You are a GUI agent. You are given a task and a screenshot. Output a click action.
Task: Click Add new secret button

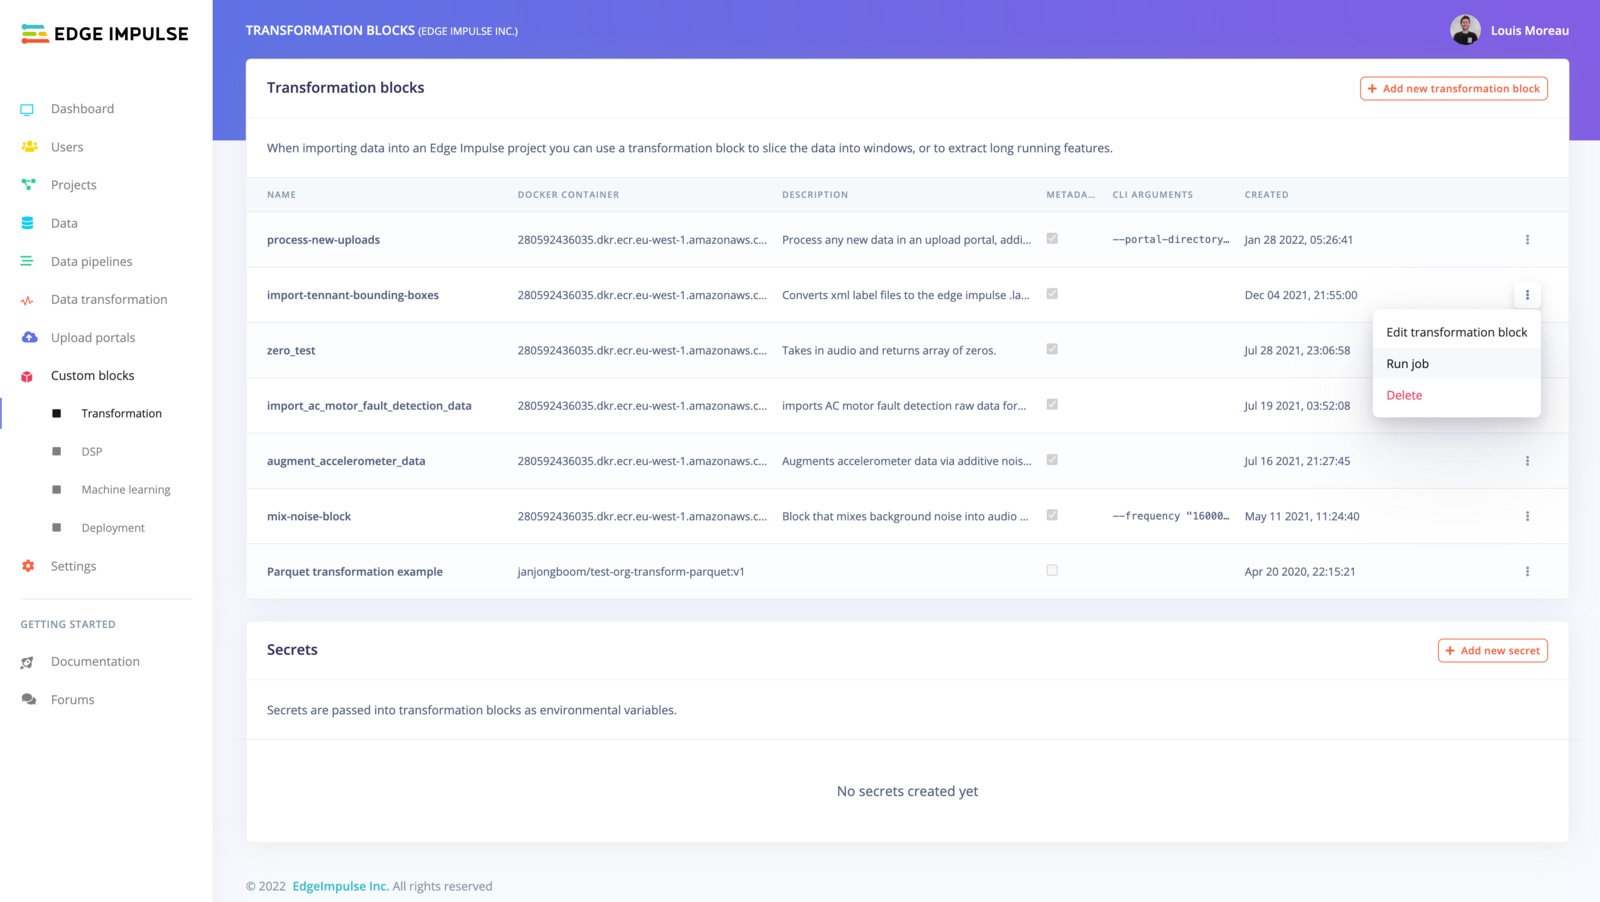pyautogui.click(x=1492, y=651)
